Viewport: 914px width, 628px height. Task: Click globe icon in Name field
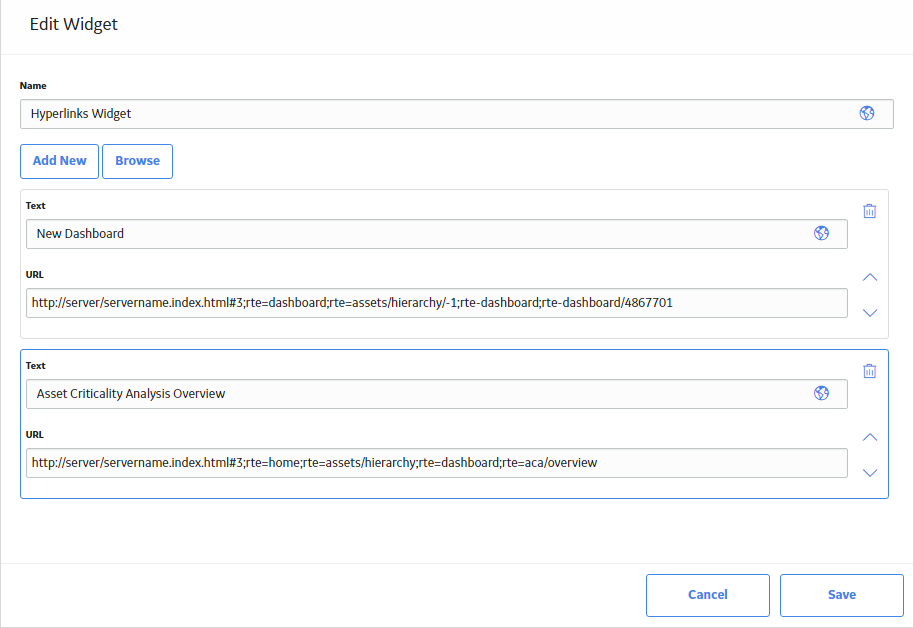pyautogui.click(x=867, y=113)
